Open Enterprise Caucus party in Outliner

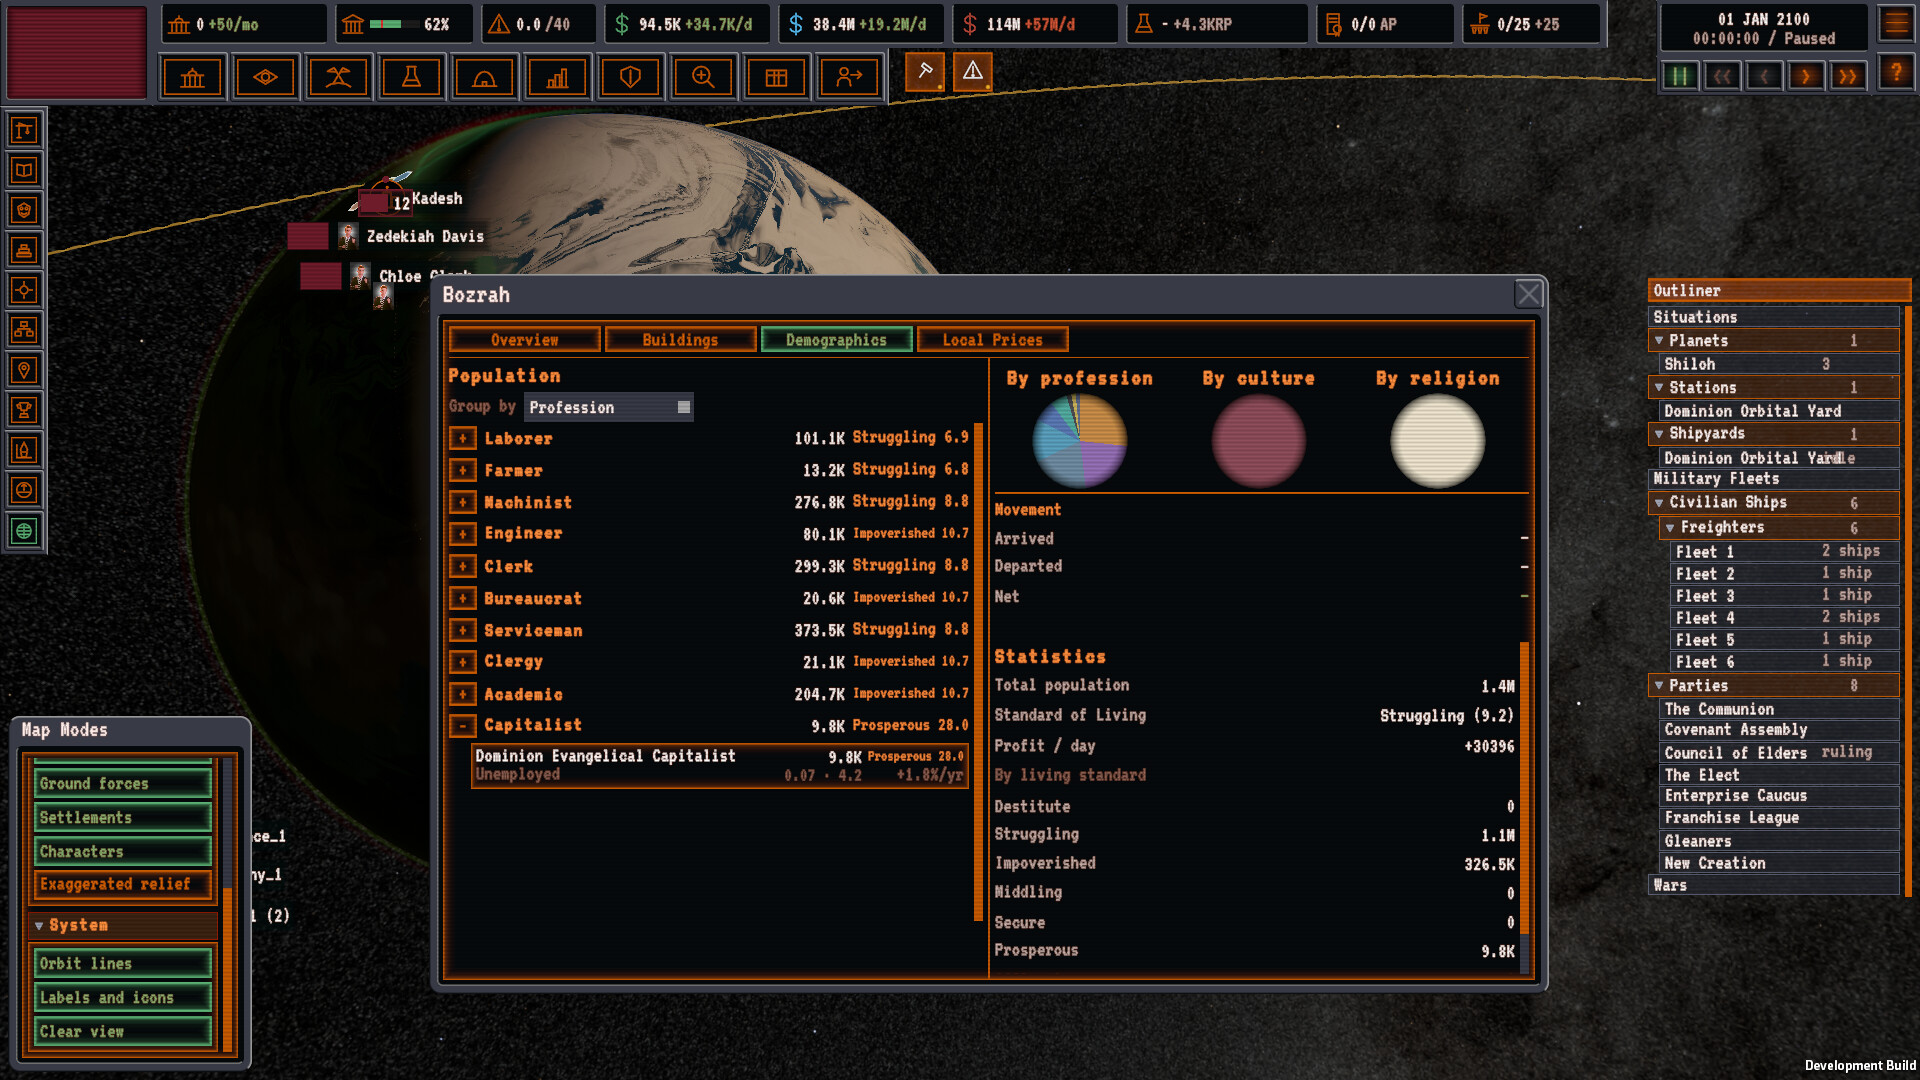pos(1777,796)
